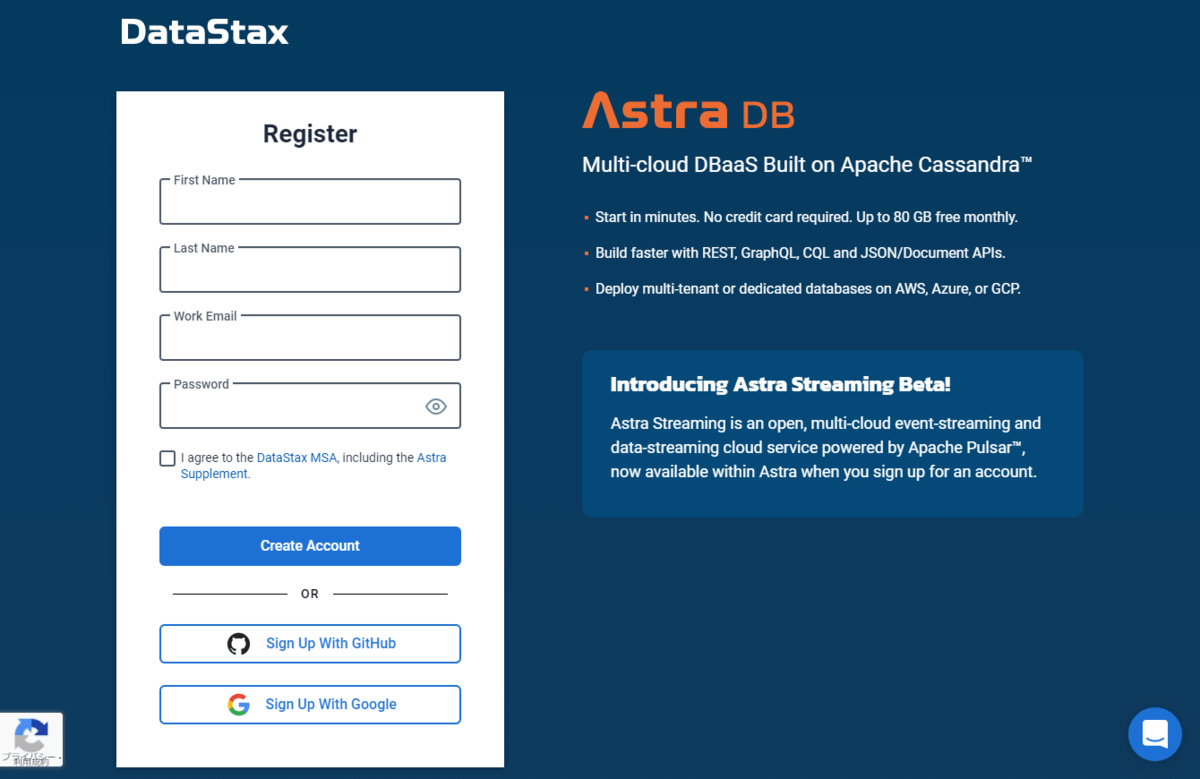Click the Astra DB logo
Image resolution: width=1200 pixels, height=779 pixels.
(688, 111)
